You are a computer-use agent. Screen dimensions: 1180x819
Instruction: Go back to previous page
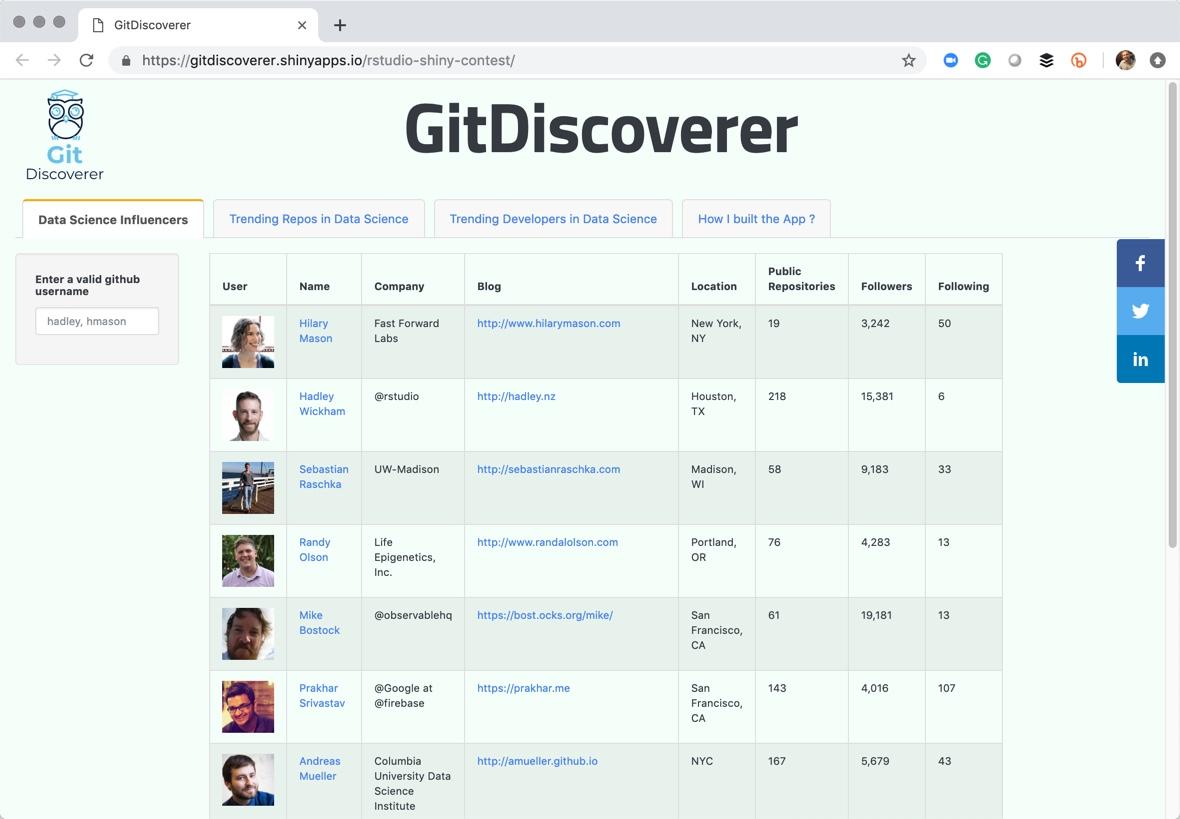click(23, 60)
